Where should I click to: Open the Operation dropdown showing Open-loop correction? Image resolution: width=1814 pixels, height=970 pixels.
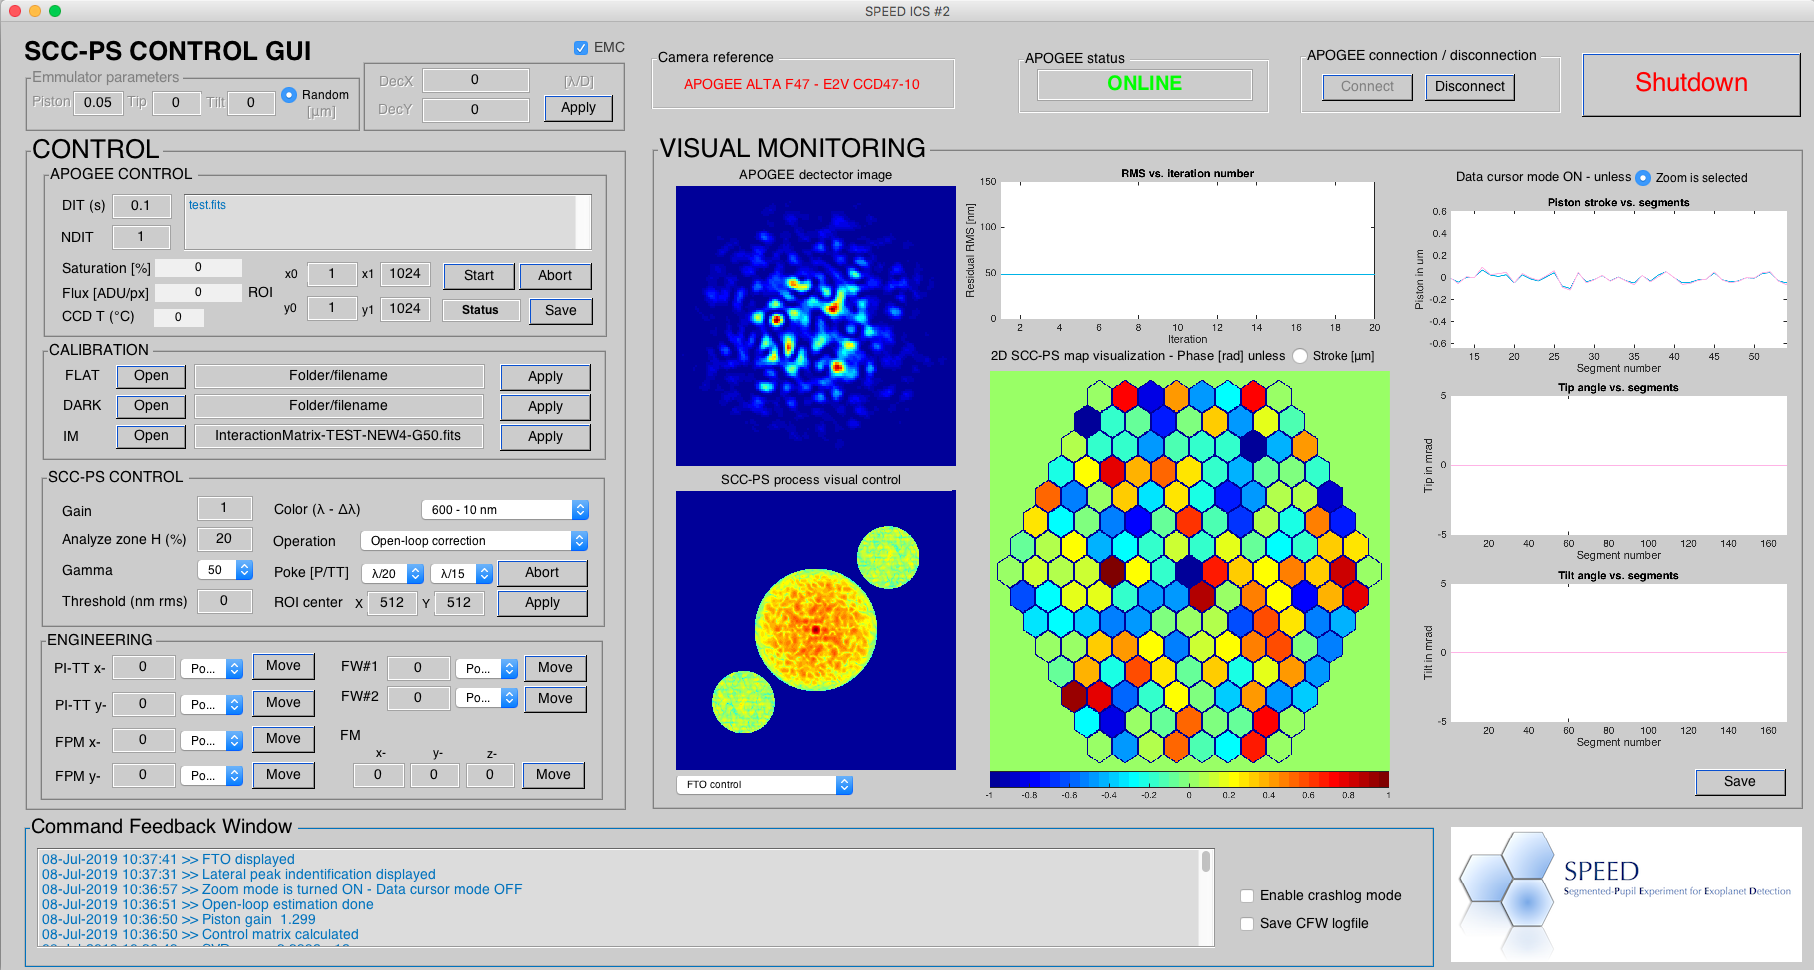coord(474,541)
